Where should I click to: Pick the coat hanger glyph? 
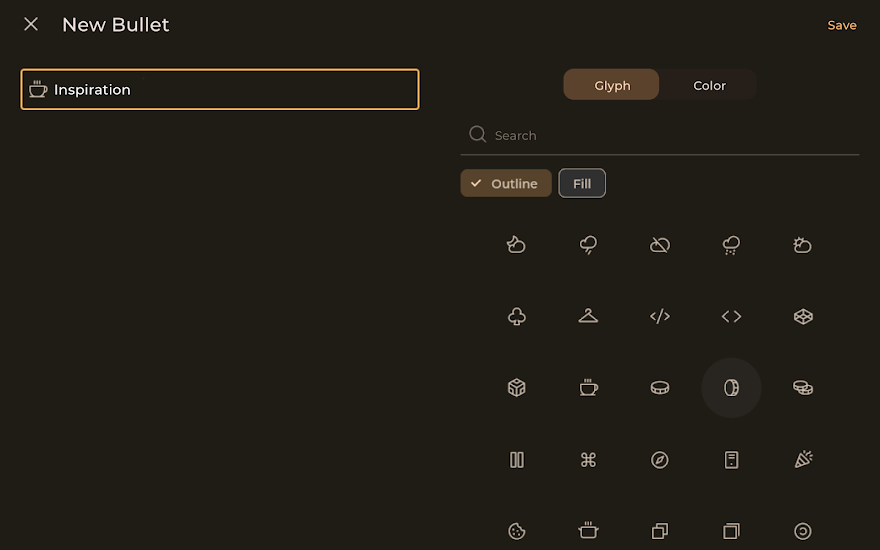(588, 316)
